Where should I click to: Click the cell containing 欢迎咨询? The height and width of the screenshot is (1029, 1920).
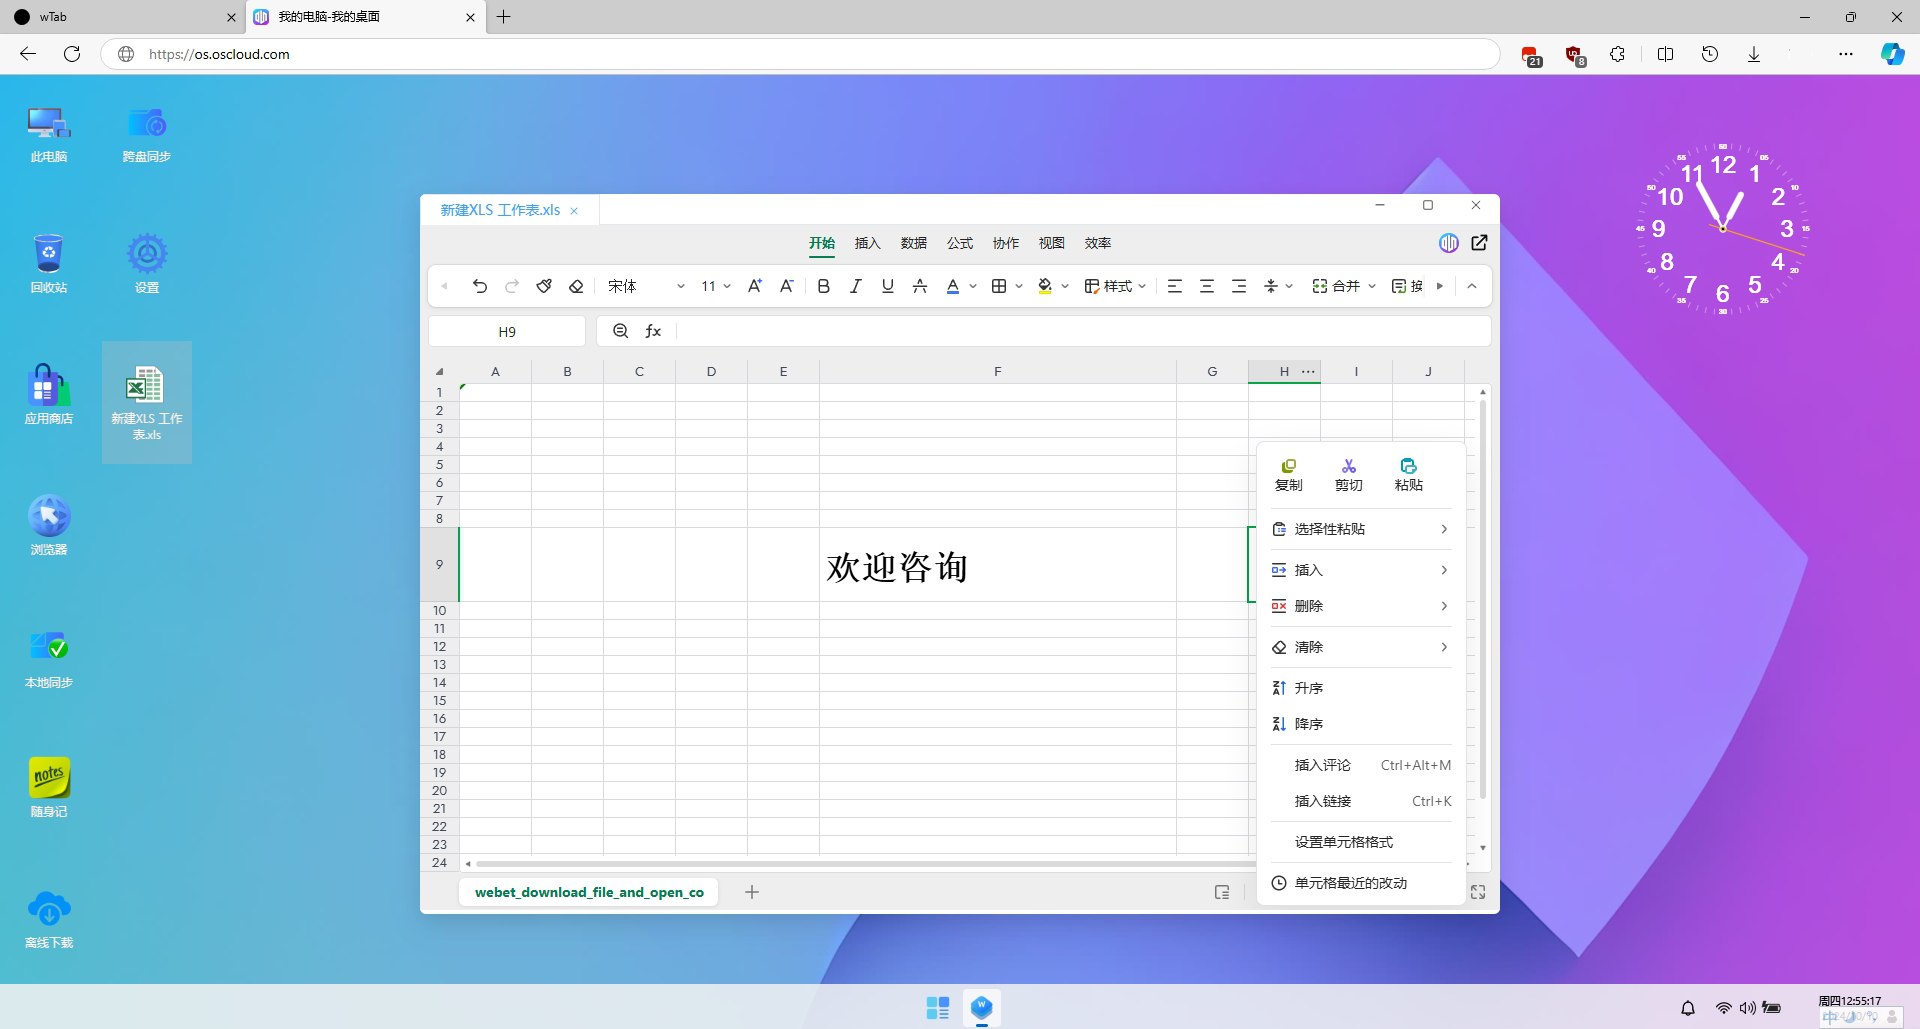[x=997, y=565]
